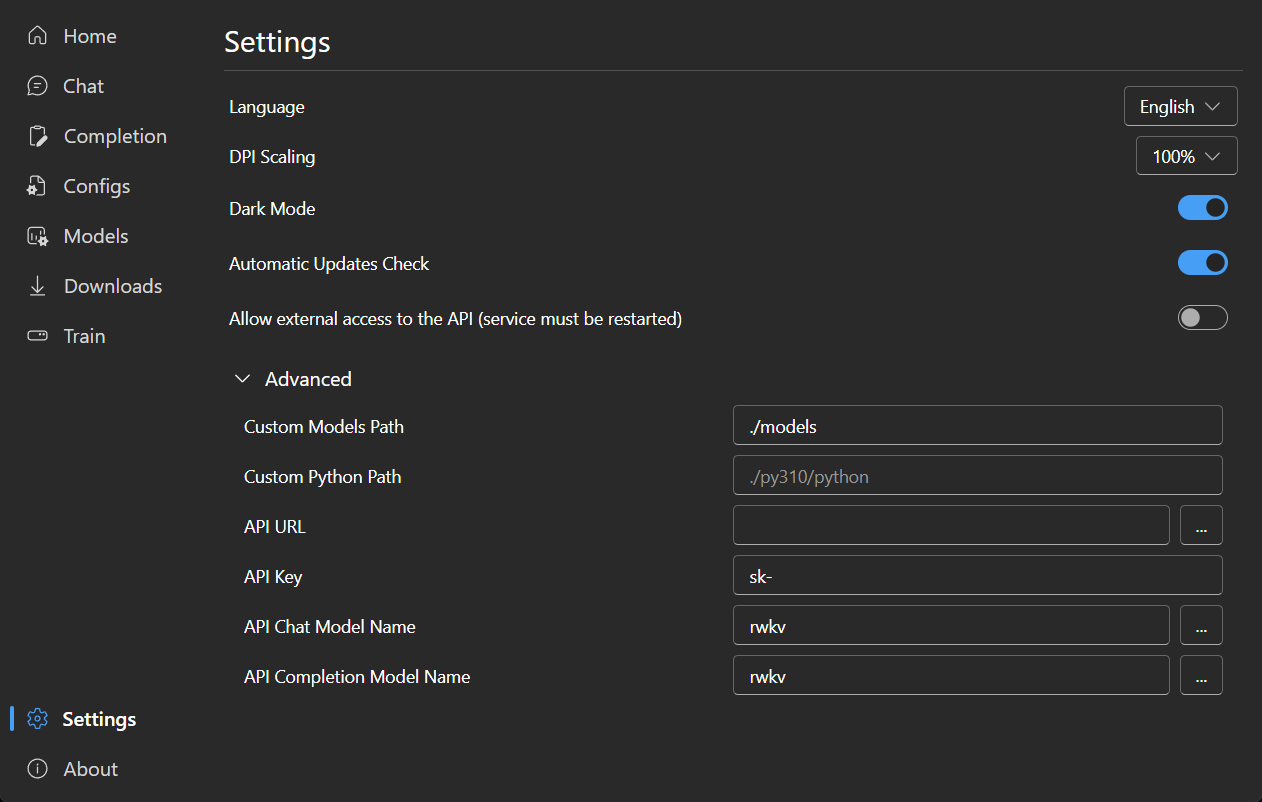Disable Automatic Updates Check toggle
The height and width of the screenshot is (802, 1262).
pos(1202,263)
